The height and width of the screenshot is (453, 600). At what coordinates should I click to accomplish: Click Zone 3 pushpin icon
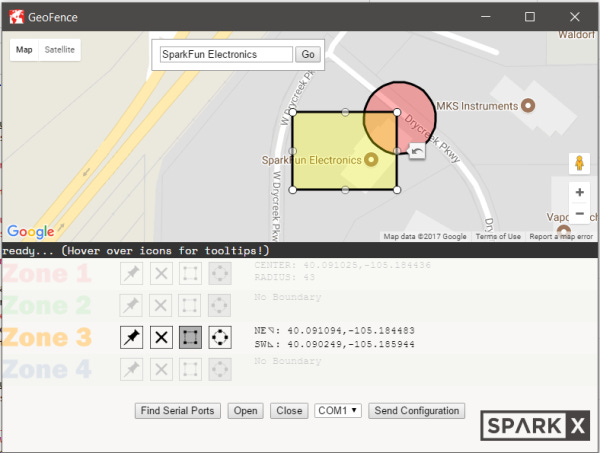click(x=131, y=337)
